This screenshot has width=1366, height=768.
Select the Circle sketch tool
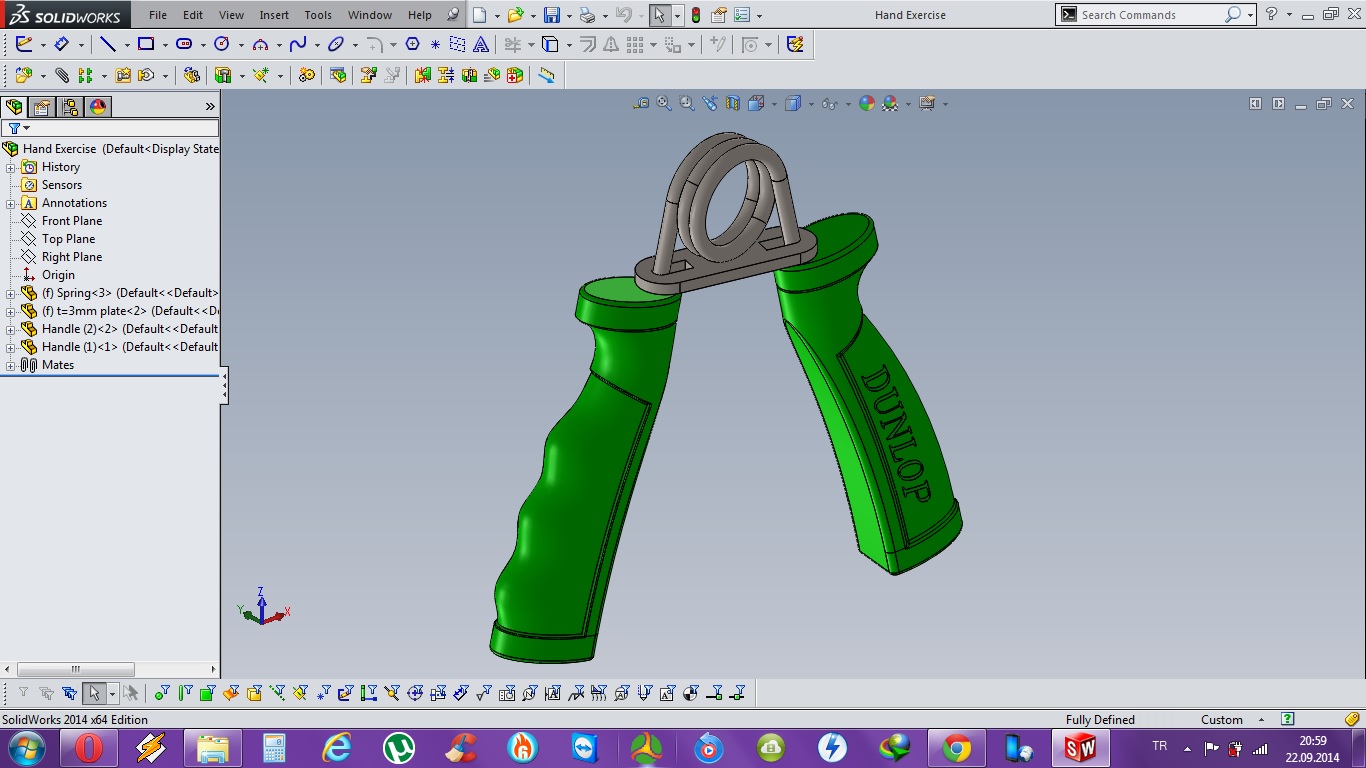[x=222, y=44]
